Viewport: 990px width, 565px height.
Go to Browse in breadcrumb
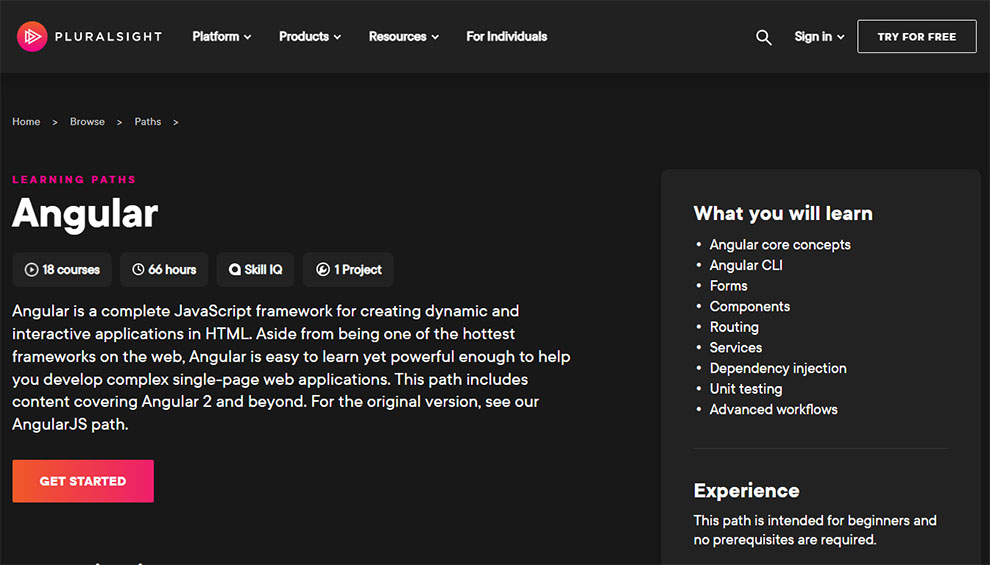click(x=87, y=122)
